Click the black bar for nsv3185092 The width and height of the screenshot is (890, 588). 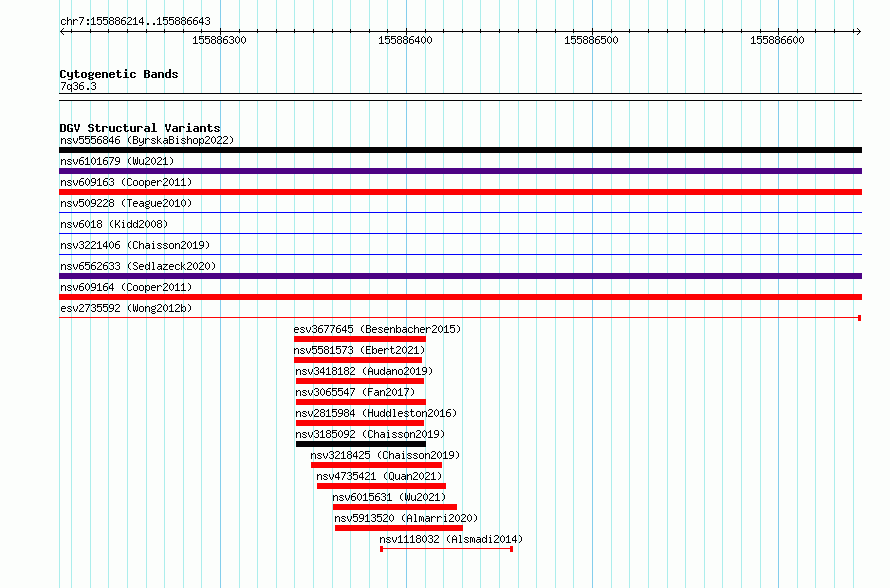[x=361, y=444]
